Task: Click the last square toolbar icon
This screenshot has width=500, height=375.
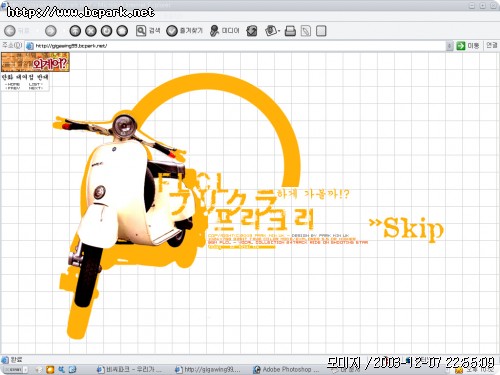Action: [321, 31]
